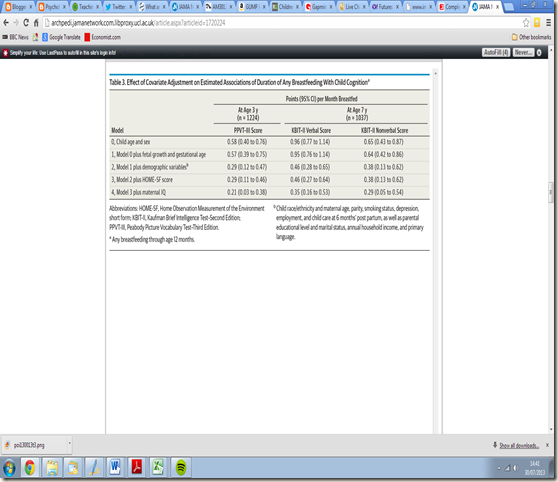558x482 pixels.
Task: Open the download item options arrow
Action: [x=69, y=444]
